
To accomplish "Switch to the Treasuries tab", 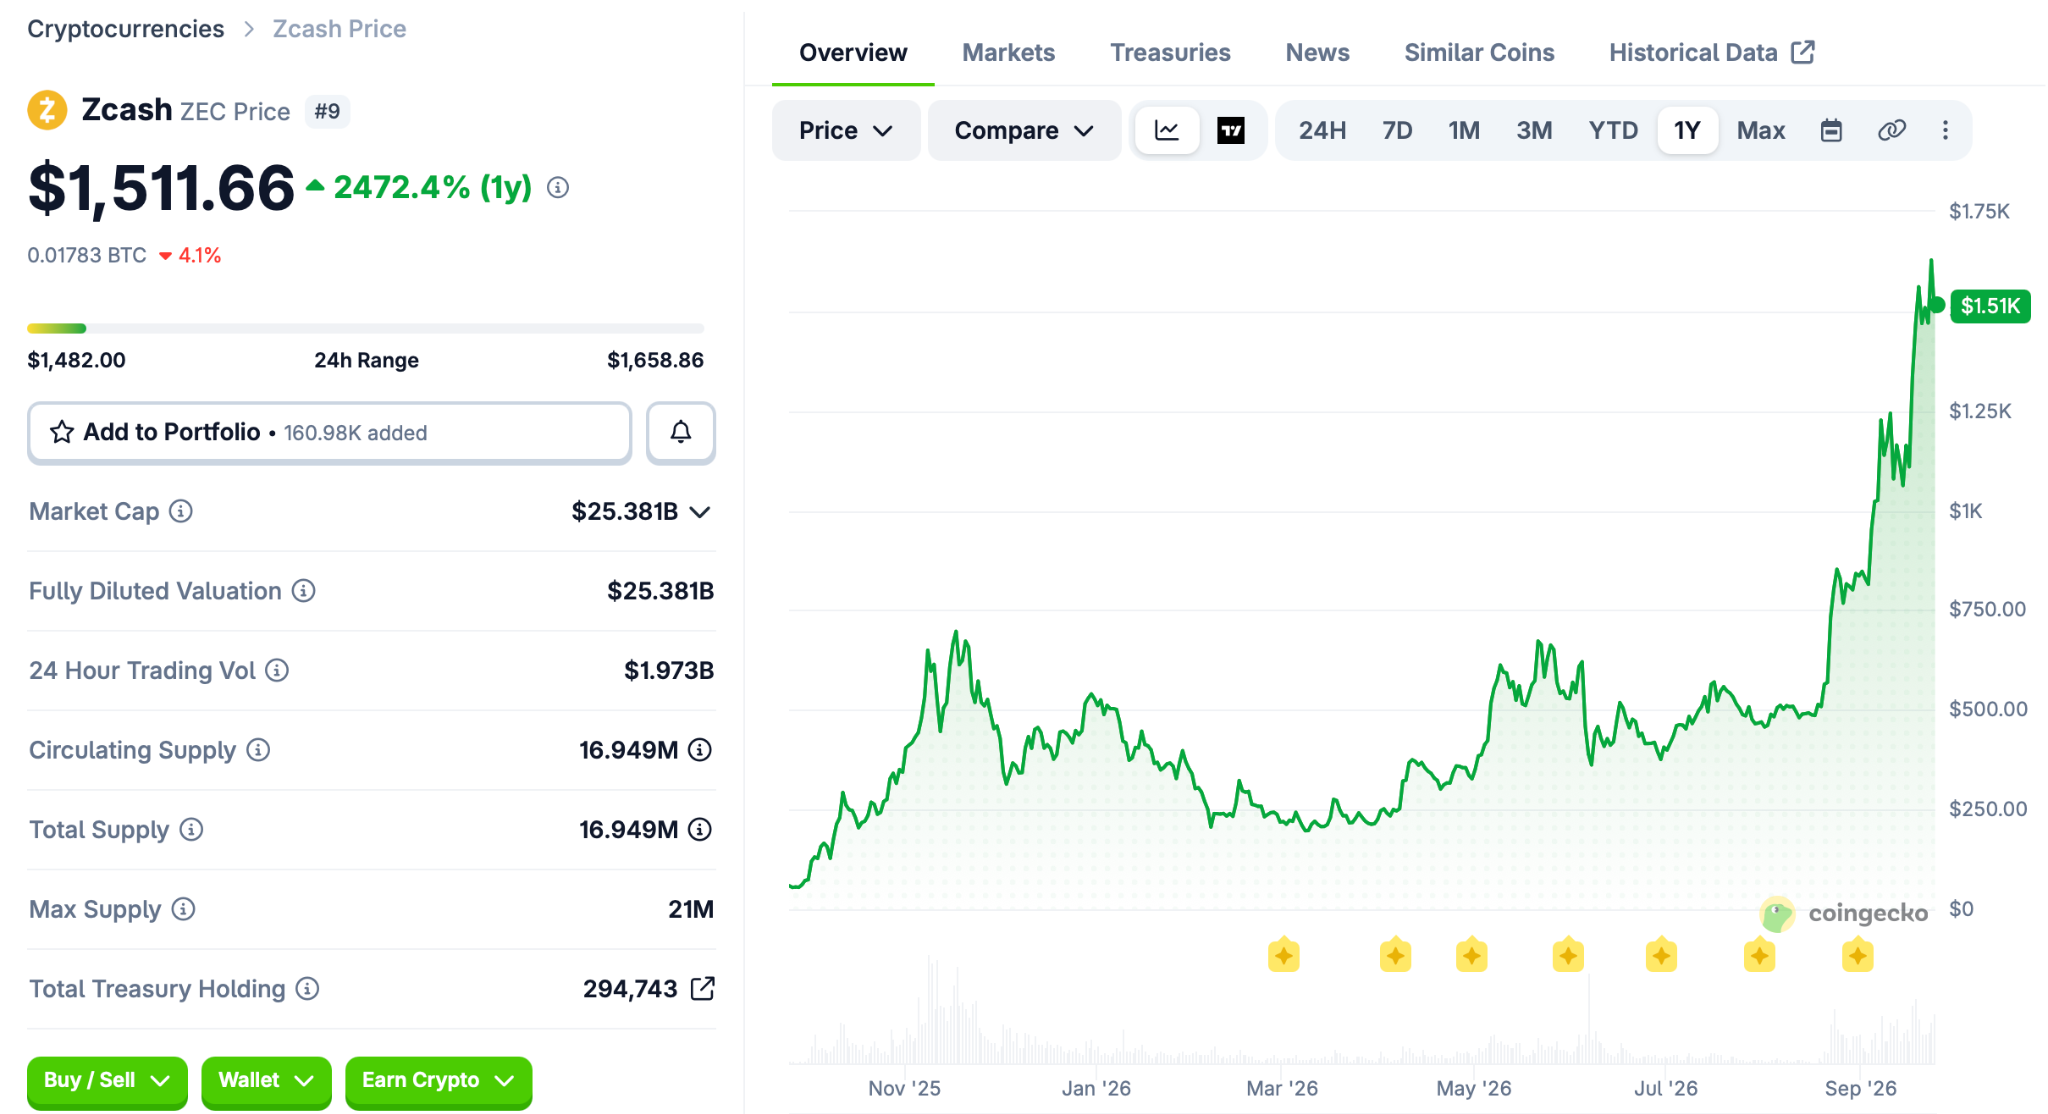I will point(1170,52).
